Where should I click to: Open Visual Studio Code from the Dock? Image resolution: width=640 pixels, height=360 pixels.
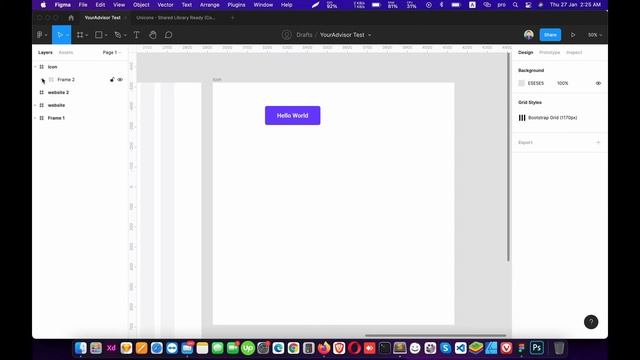pos(460,348)
